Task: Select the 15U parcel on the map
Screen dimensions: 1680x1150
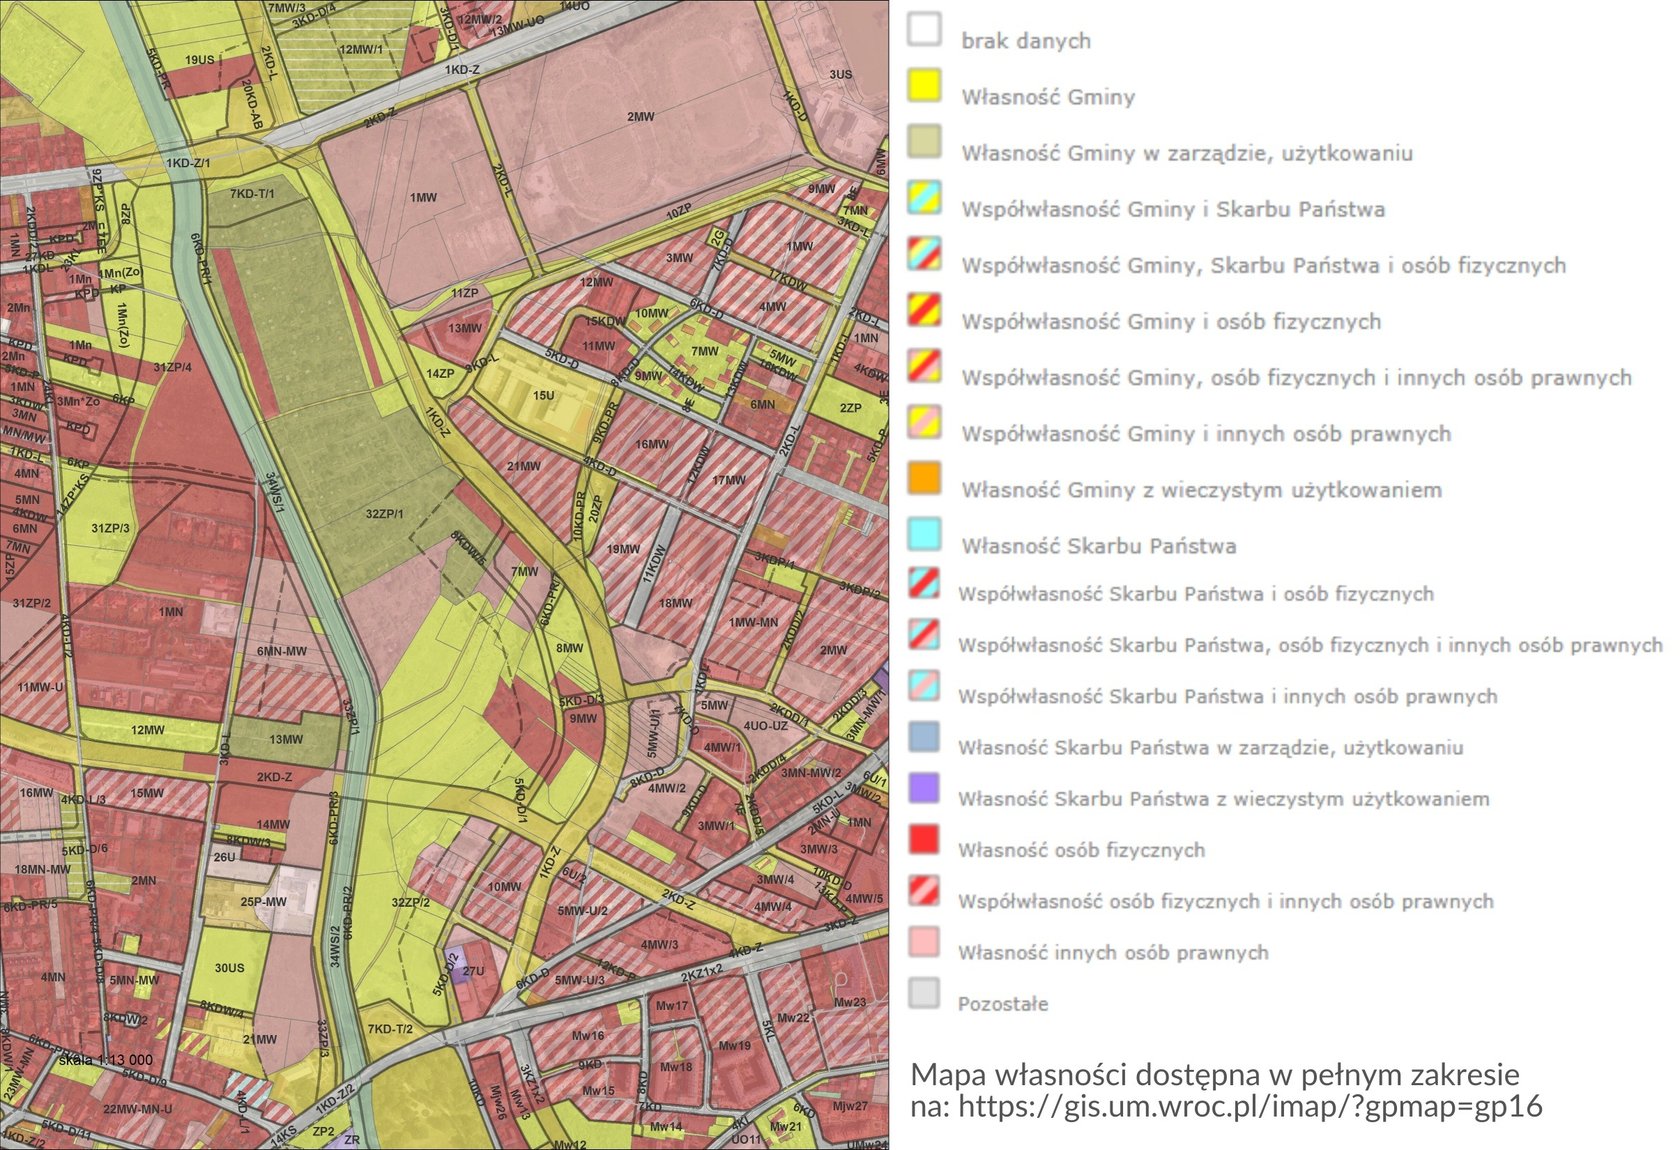Action: coord(543,396)
